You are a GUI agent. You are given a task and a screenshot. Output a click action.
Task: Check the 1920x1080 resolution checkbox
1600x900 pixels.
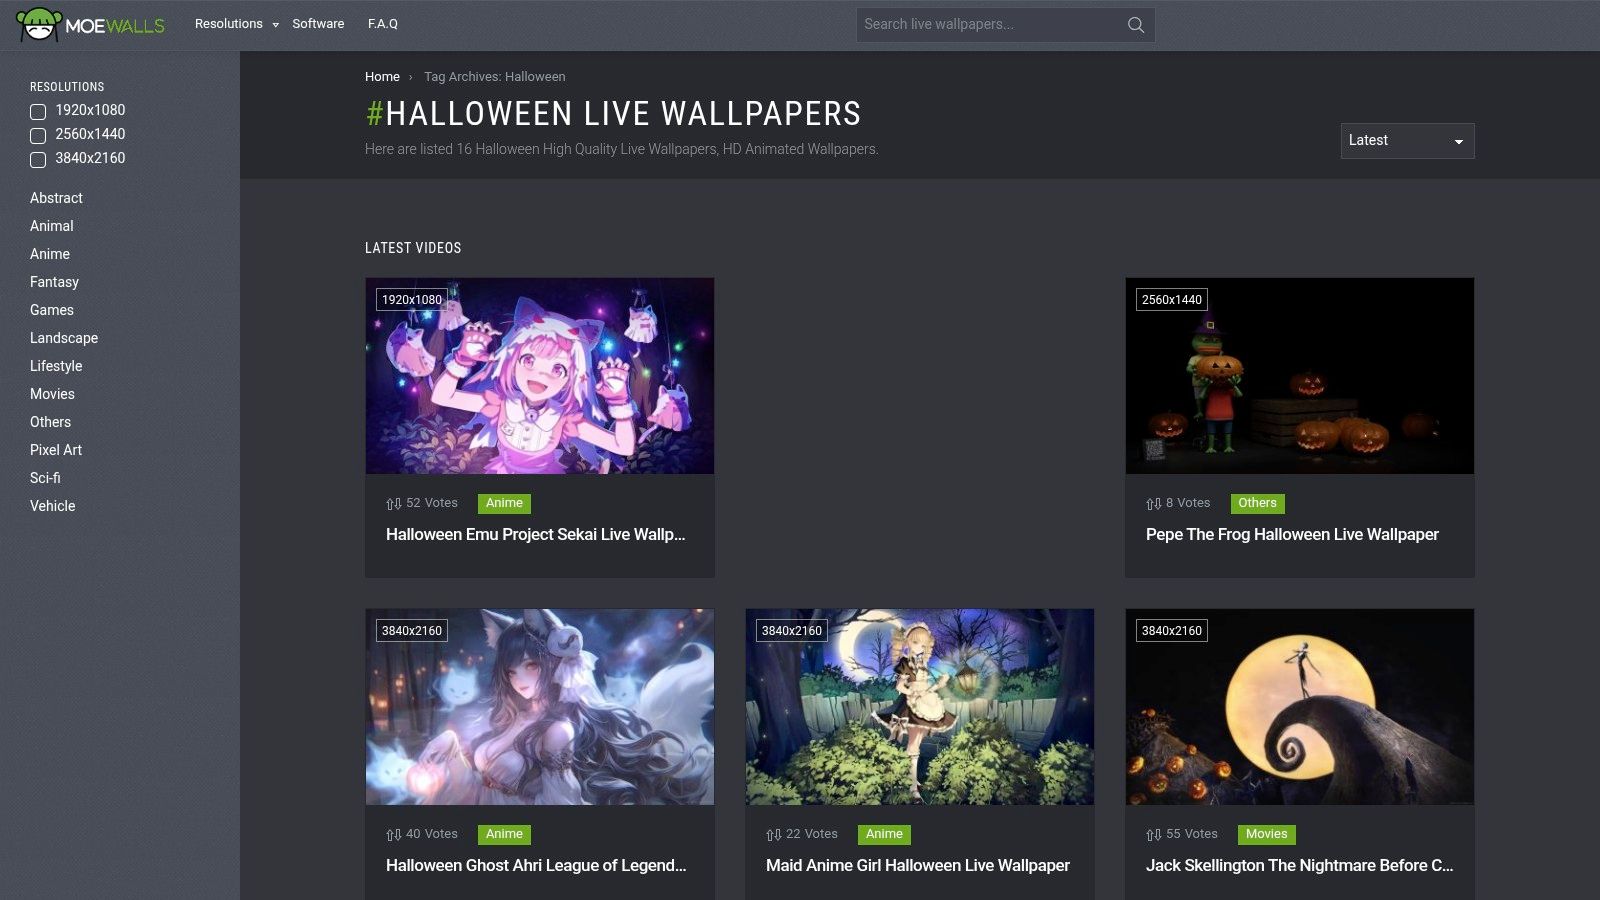coord(38,112)
